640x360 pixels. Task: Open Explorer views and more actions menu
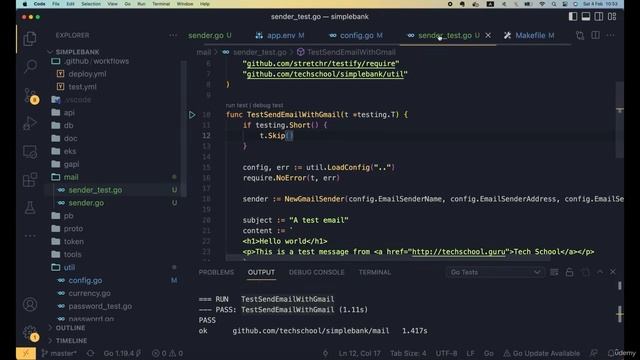(173, 35)
